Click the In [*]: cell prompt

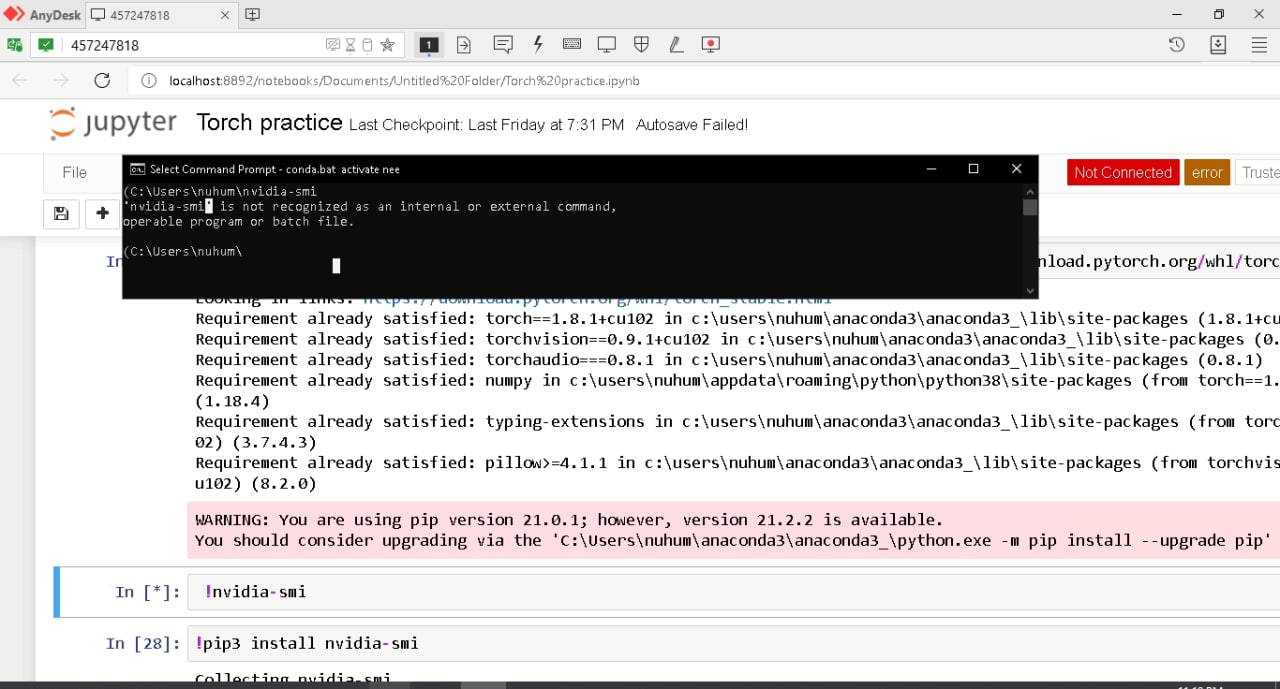click(x=147, y=592)
